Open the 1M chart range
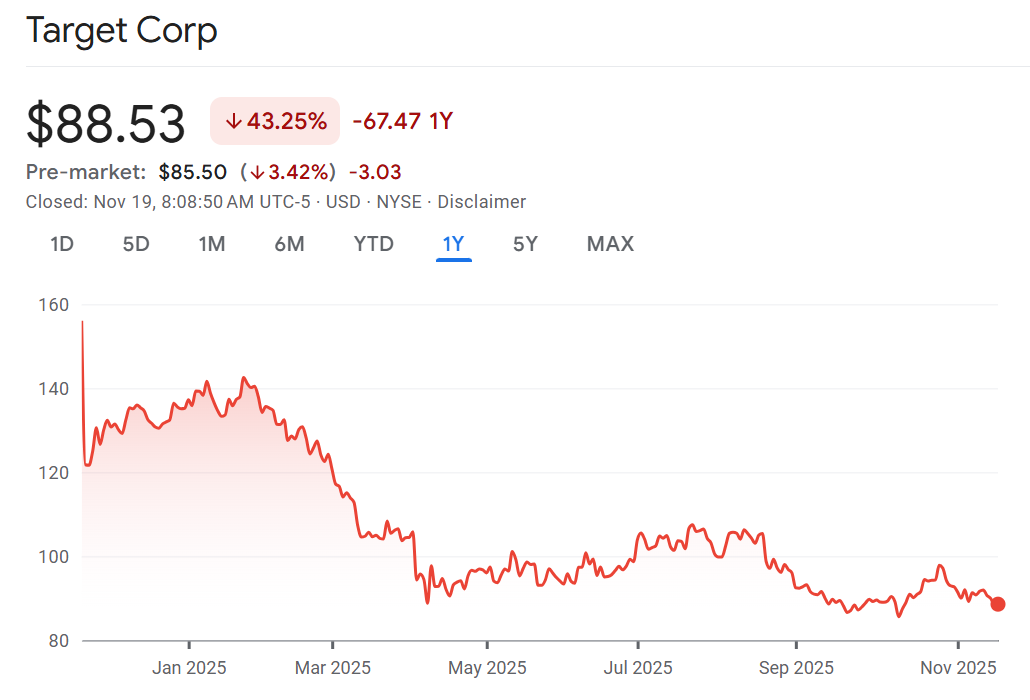This screenshot has width=1030, height=700. coord(211,244)
